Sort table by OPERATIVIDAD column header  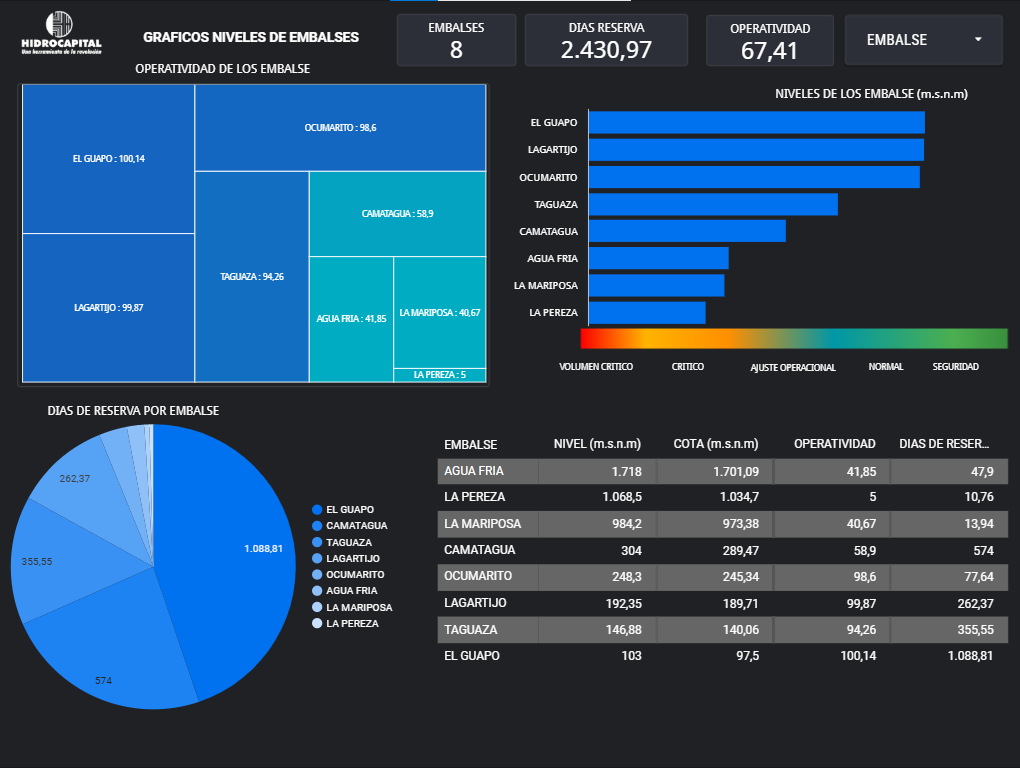pos(834,444)
